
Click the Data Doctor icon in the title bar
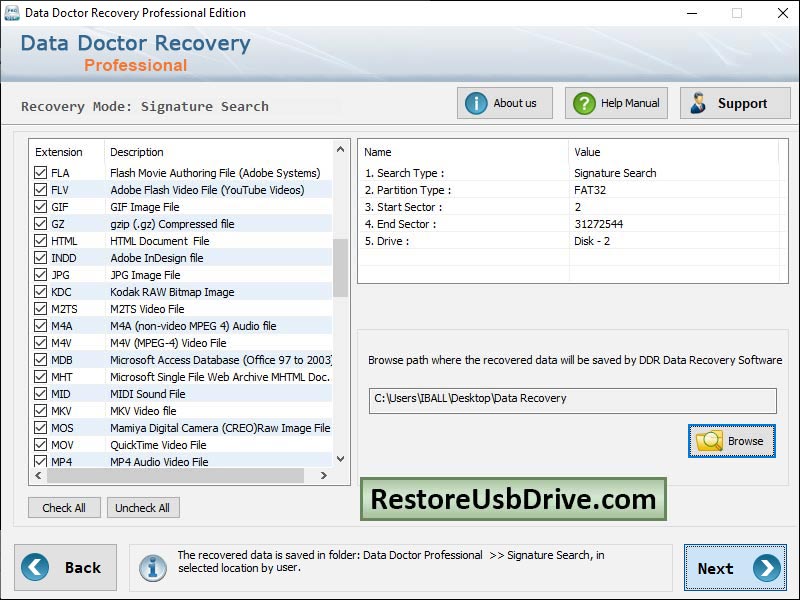12,13
